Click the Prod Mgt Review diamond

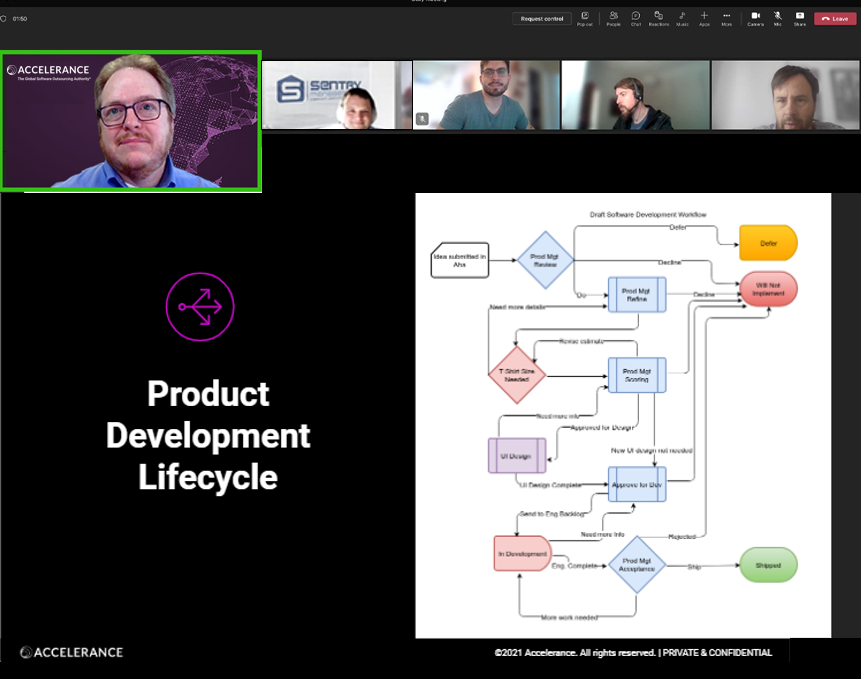point(545,260)
